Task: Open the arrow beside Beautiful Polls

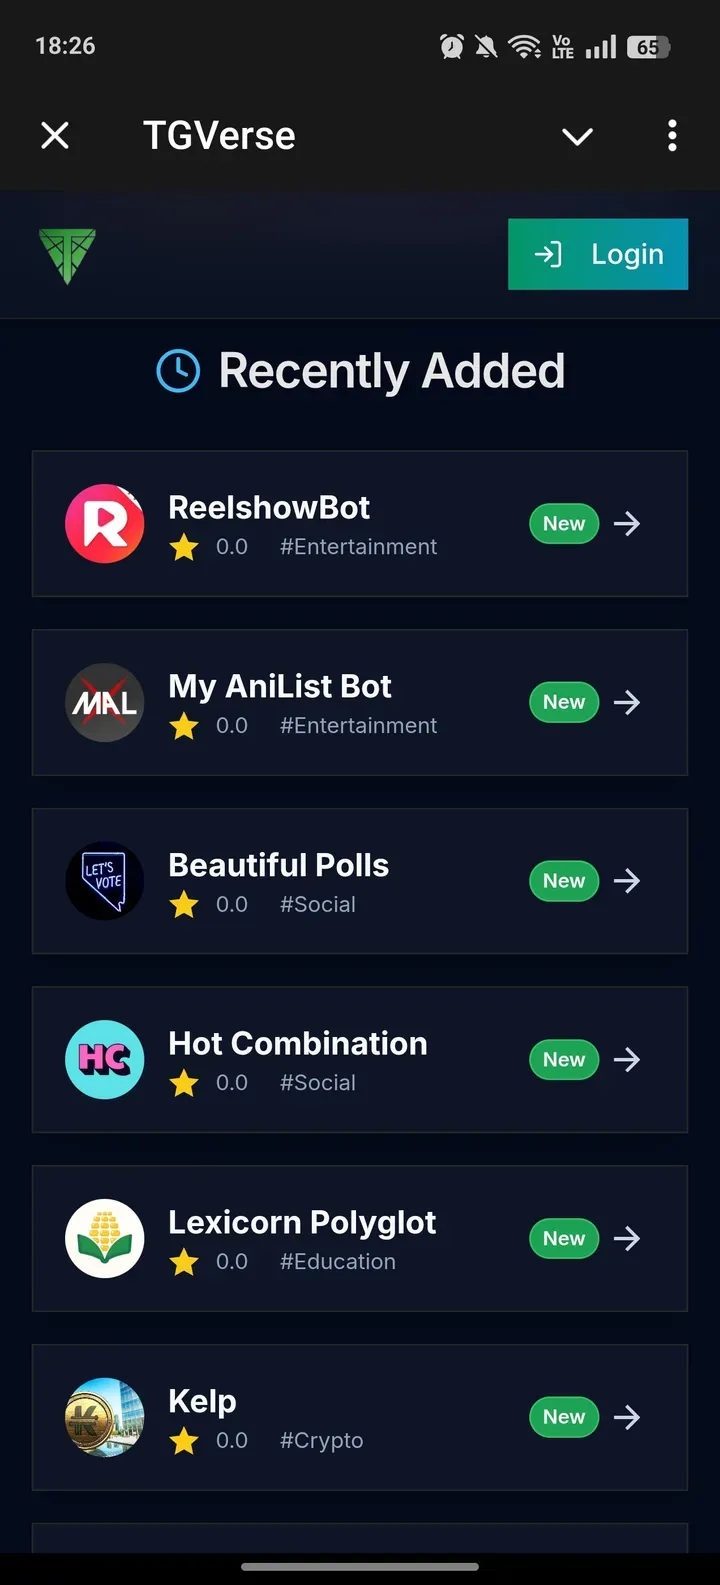Action: pos(628,880)
